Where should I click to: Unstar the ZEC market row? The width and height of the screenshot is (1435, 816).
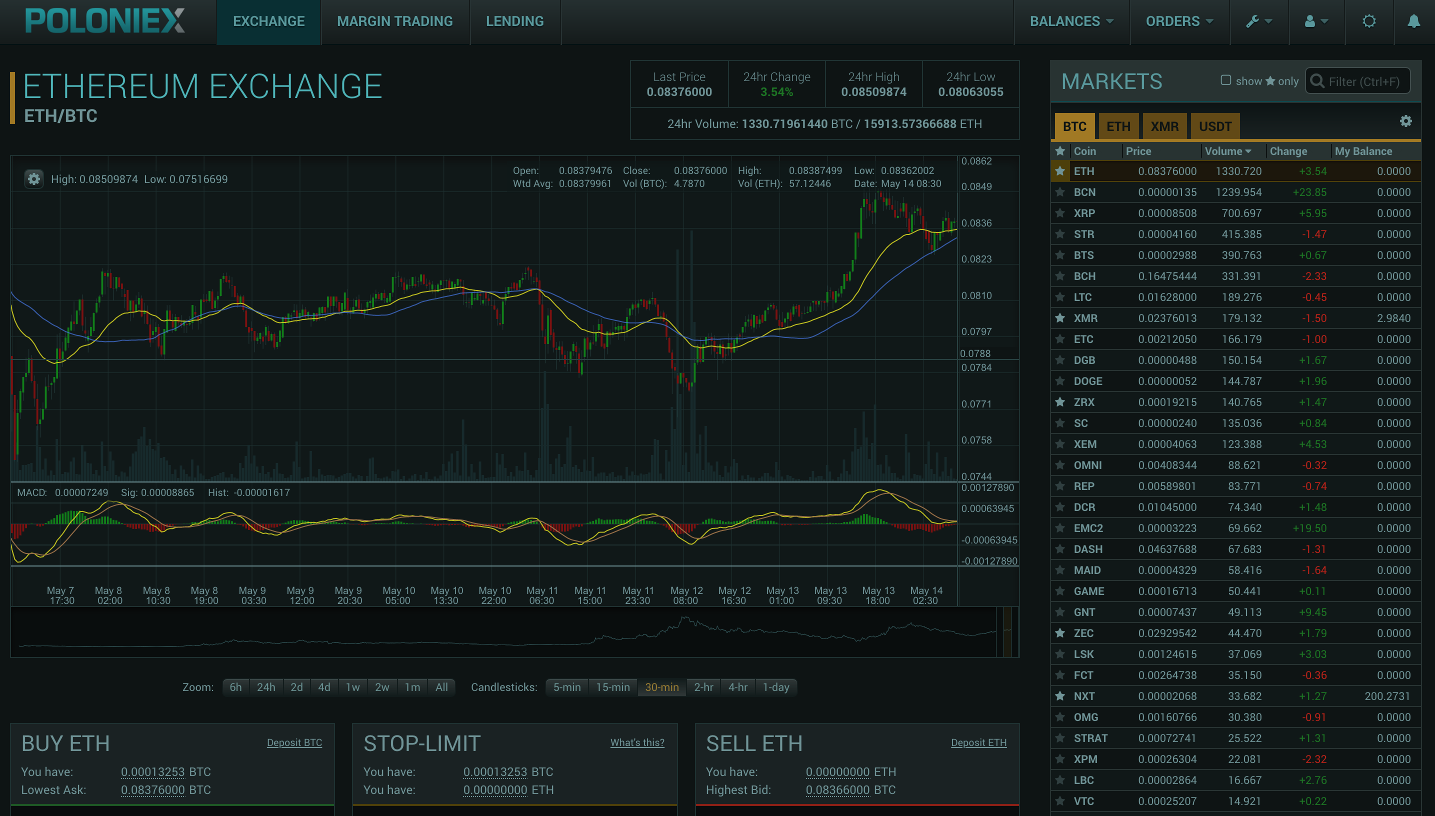[1060, 633]
